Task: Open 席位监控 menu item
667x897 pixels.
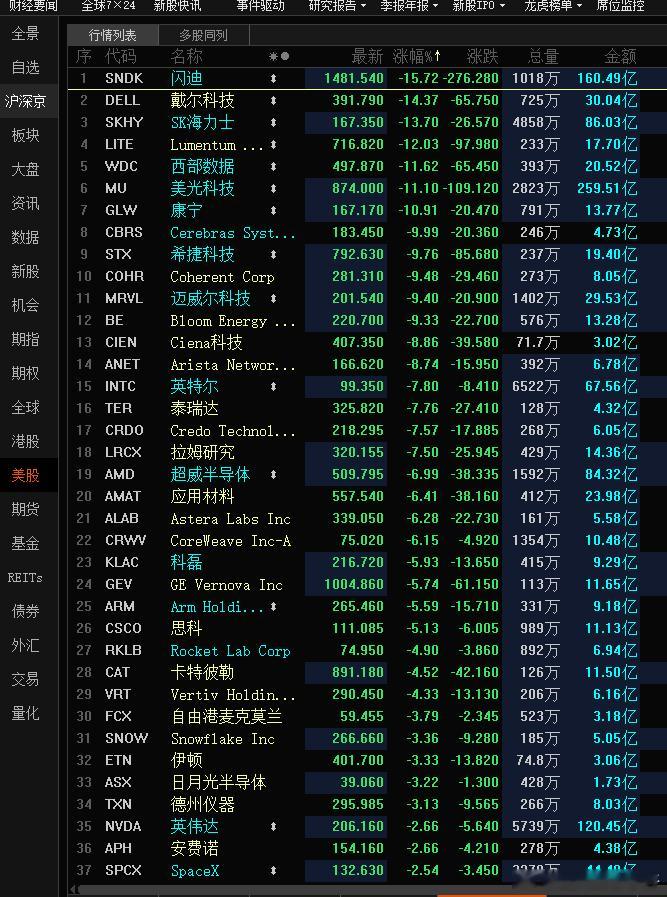Action: pos(620,6)
